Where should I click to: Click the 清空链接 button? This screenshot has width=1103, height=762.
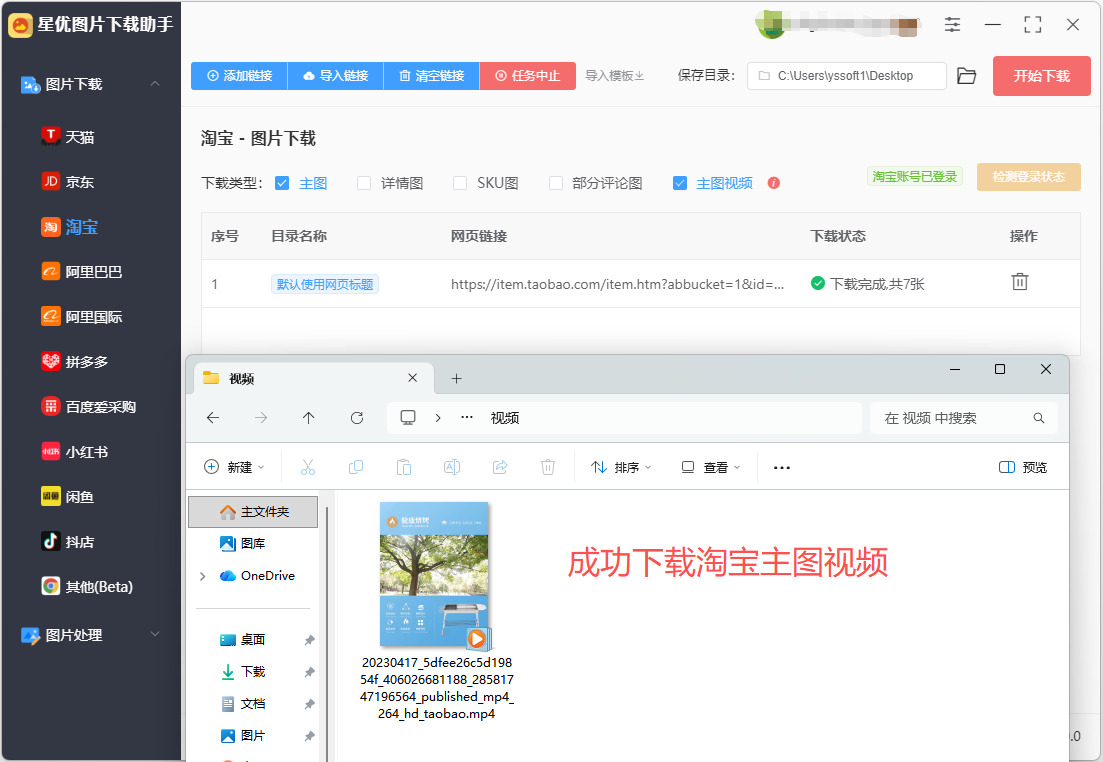coord(431,75)
